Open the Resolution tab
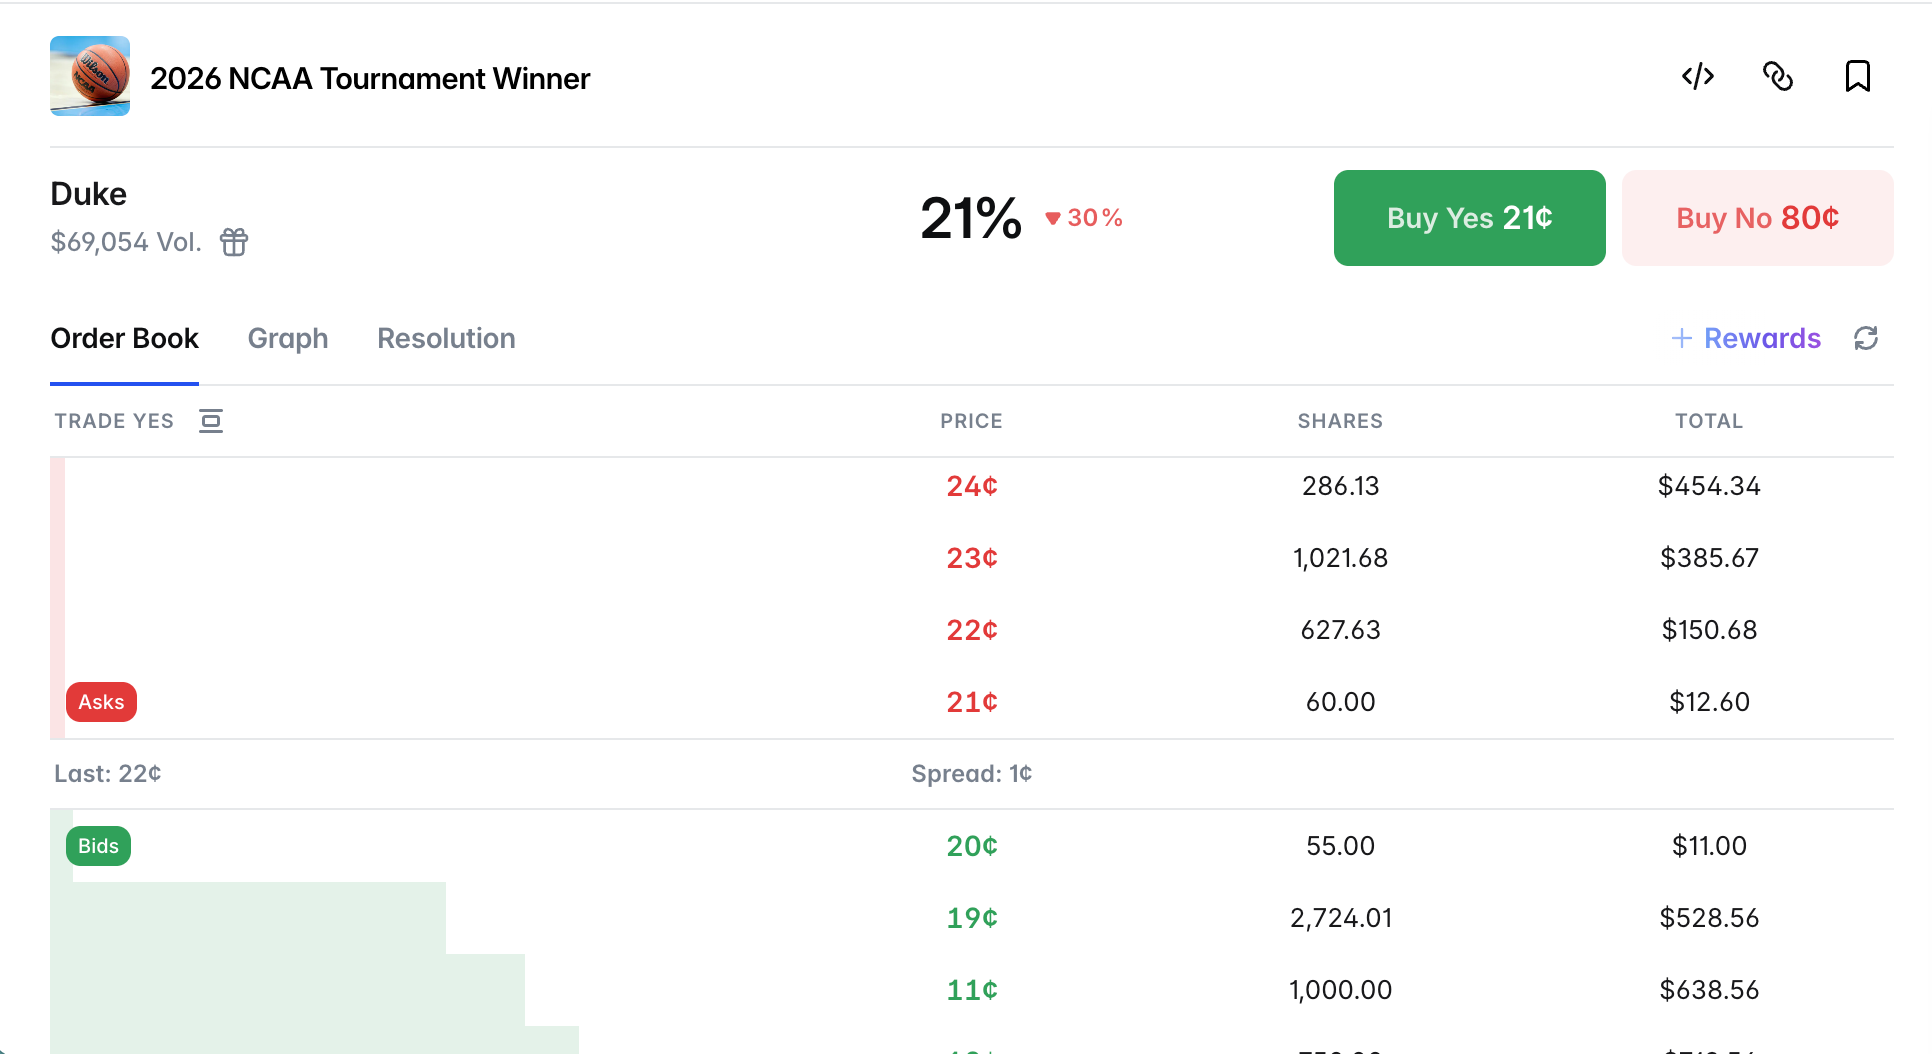The height and width of the screenshot is (1054, 1932). [x=446, y=338]
